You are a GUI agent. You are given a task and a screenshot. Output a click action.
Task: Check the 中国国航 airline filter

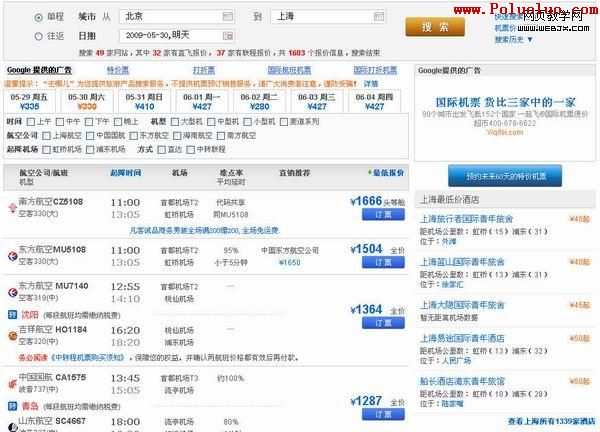point(90,136)
